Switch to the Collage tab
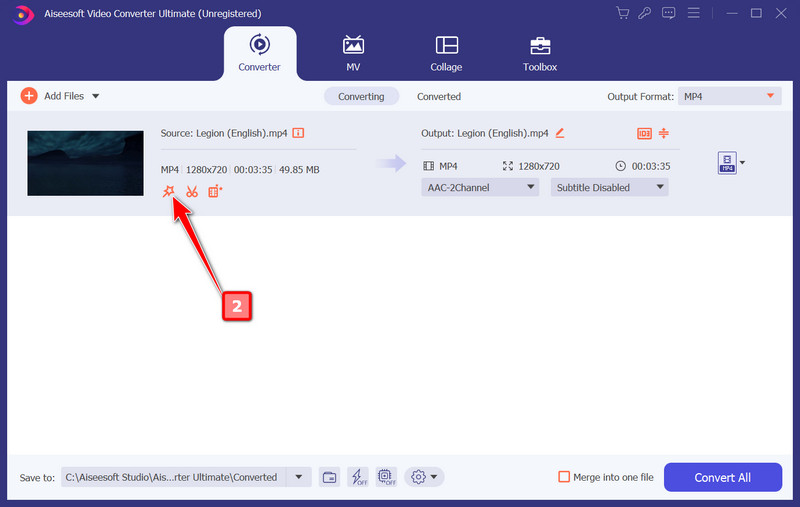This screenshot has height=507, width=800. coord(446,54)
